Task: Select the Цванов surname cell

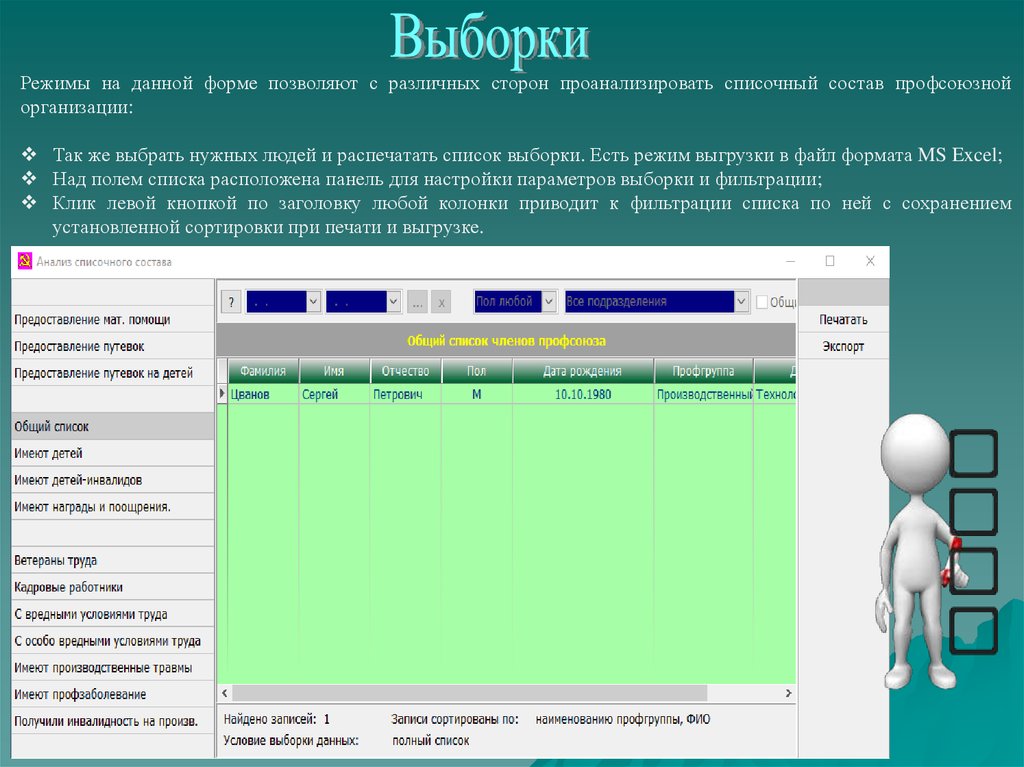Action: (263, 394)
